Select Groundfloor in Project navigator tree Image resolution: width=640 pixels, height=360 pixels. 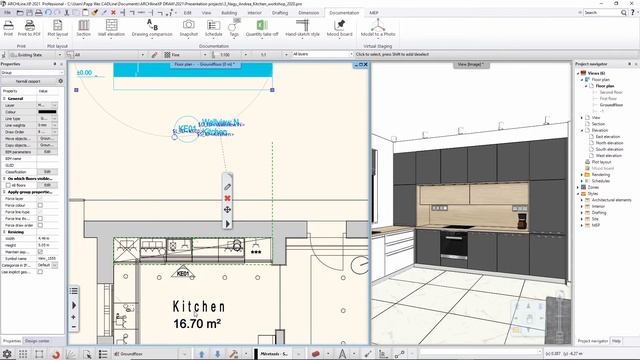click(x=611, y=105)
